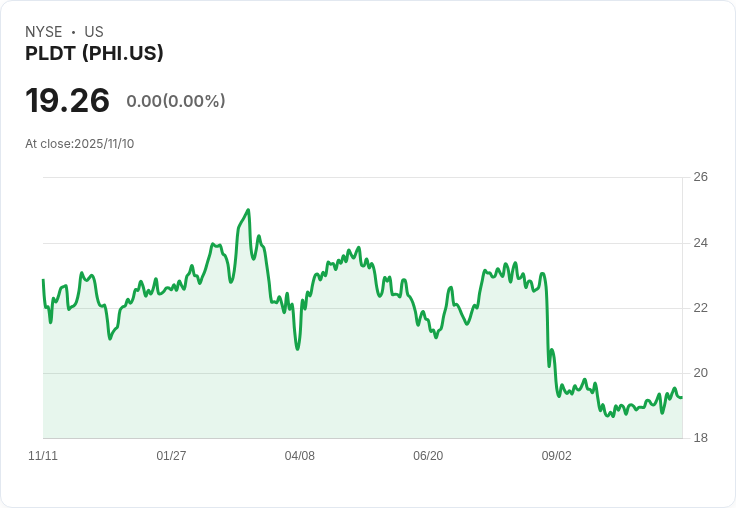This screenshot has height=508, width=736.
Task: Click the 19.26 current price
Action: [67, 100]
